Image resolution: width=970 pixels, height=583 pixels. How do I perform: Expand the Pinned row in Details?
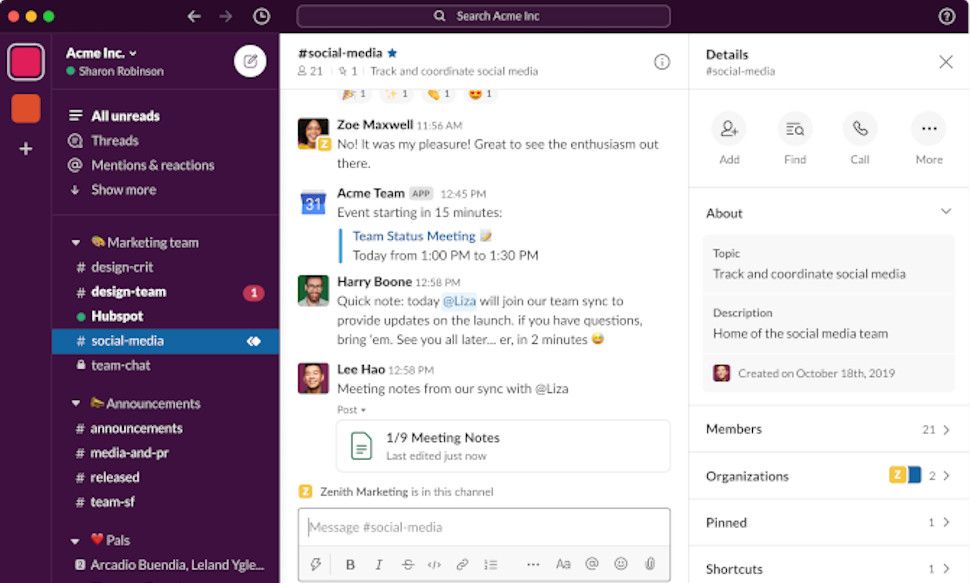(x=828, y=522)
